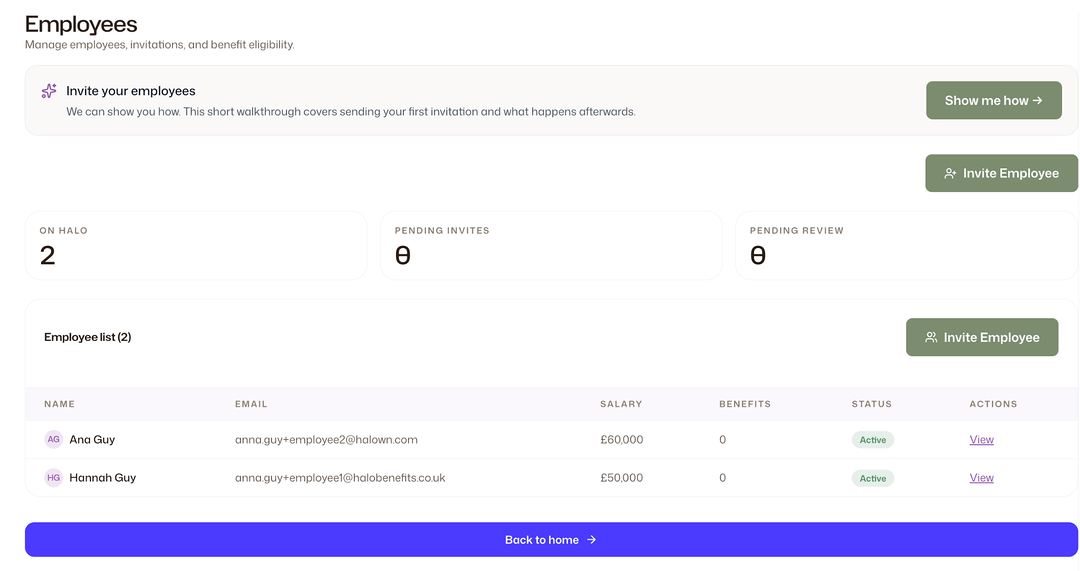Screen dimensions: 1080x571
Task: Click Show me how walkthrough button
Action: [x=993, y=101]
